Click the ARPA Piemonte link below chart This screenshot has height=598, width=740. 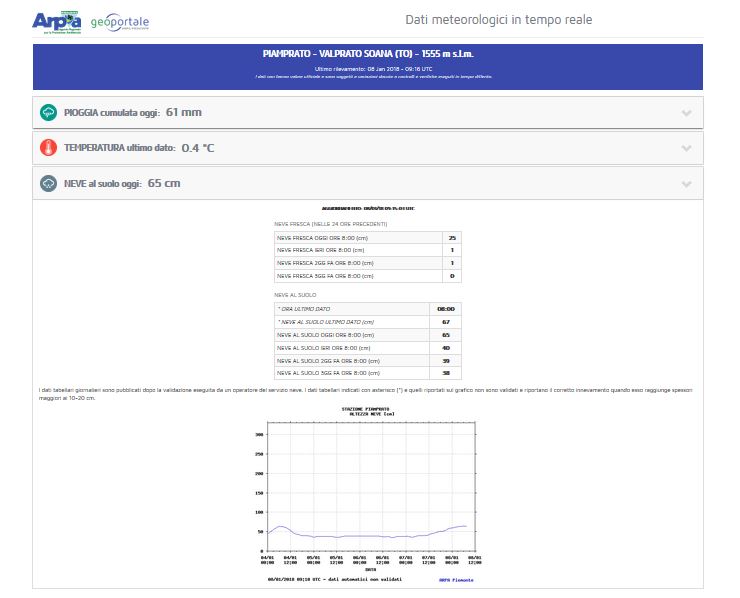(456, 580)
